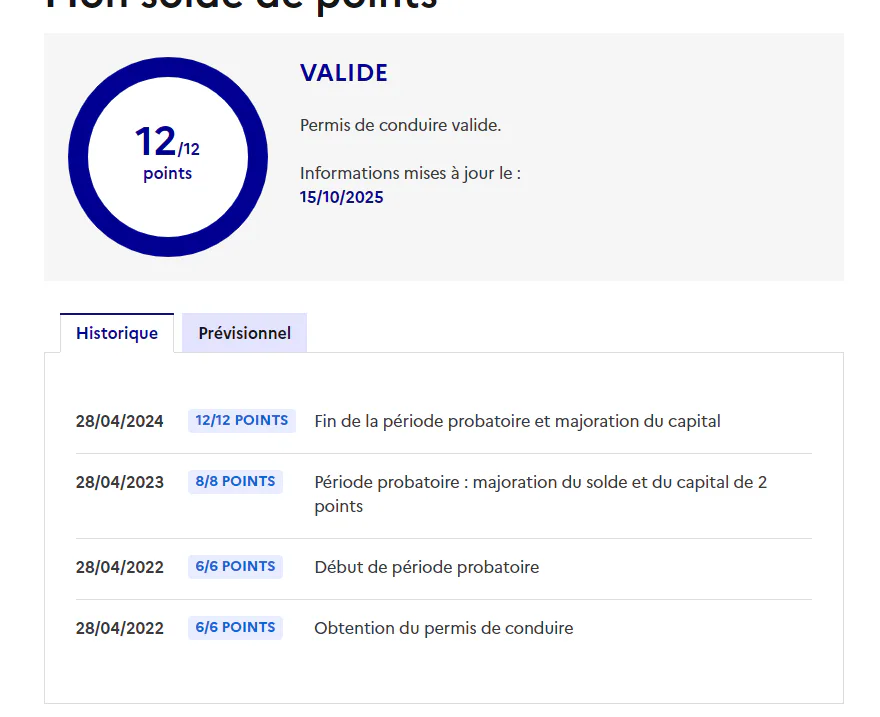Click 'Permis de conduire valide.' text
This screenshot has width=880, height=717.
click(400, 125)
